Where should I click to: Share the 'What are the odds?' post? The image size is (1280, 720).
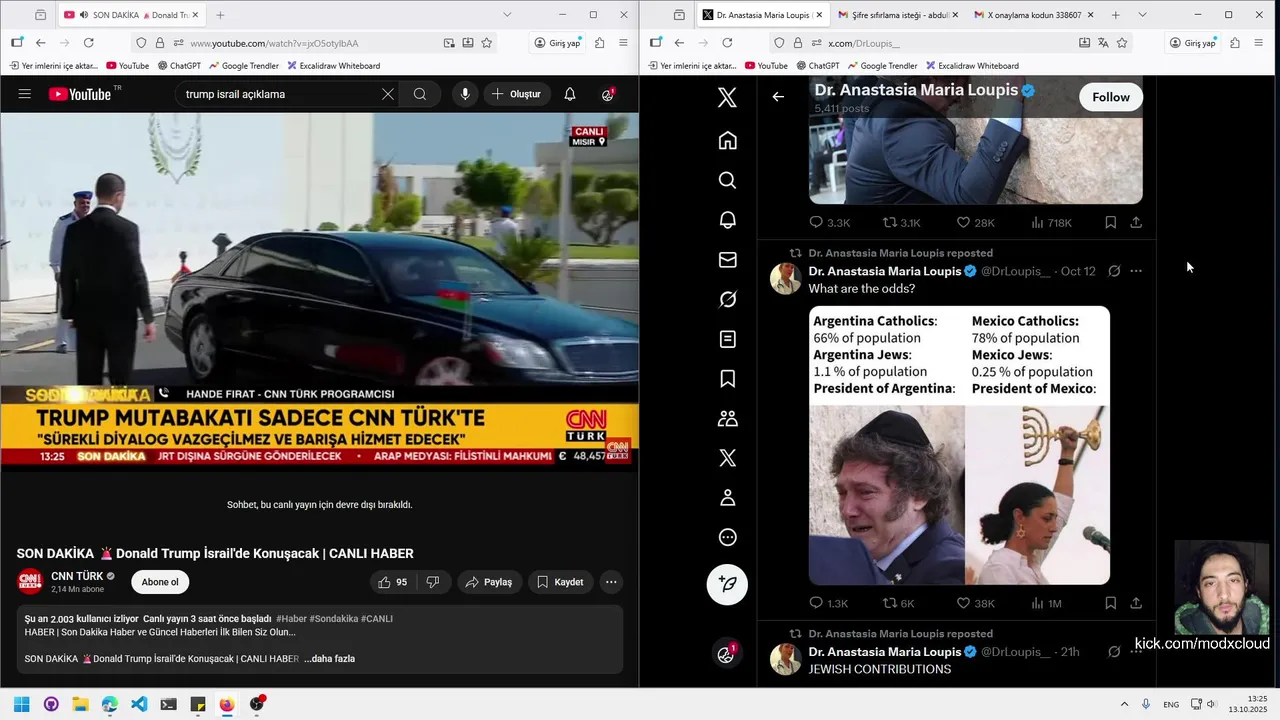[1136, 603]
